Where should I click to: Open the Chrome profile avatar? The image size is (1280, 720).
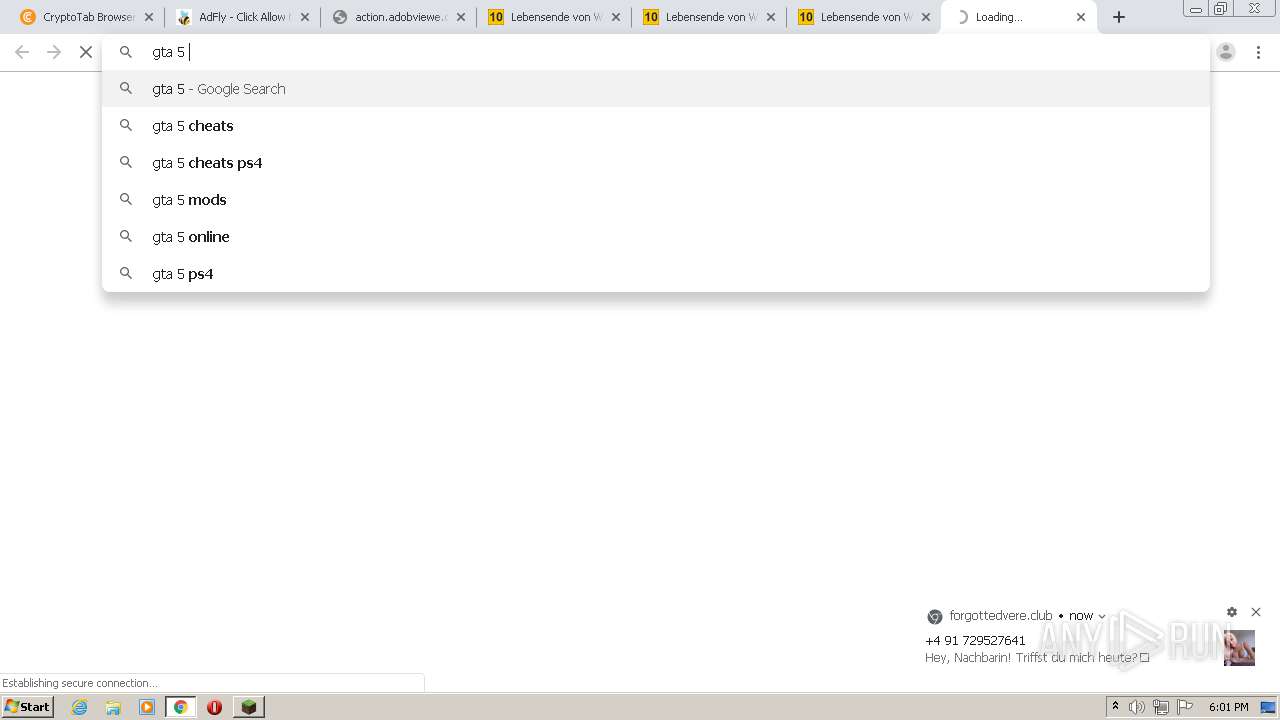[1226, 52]
